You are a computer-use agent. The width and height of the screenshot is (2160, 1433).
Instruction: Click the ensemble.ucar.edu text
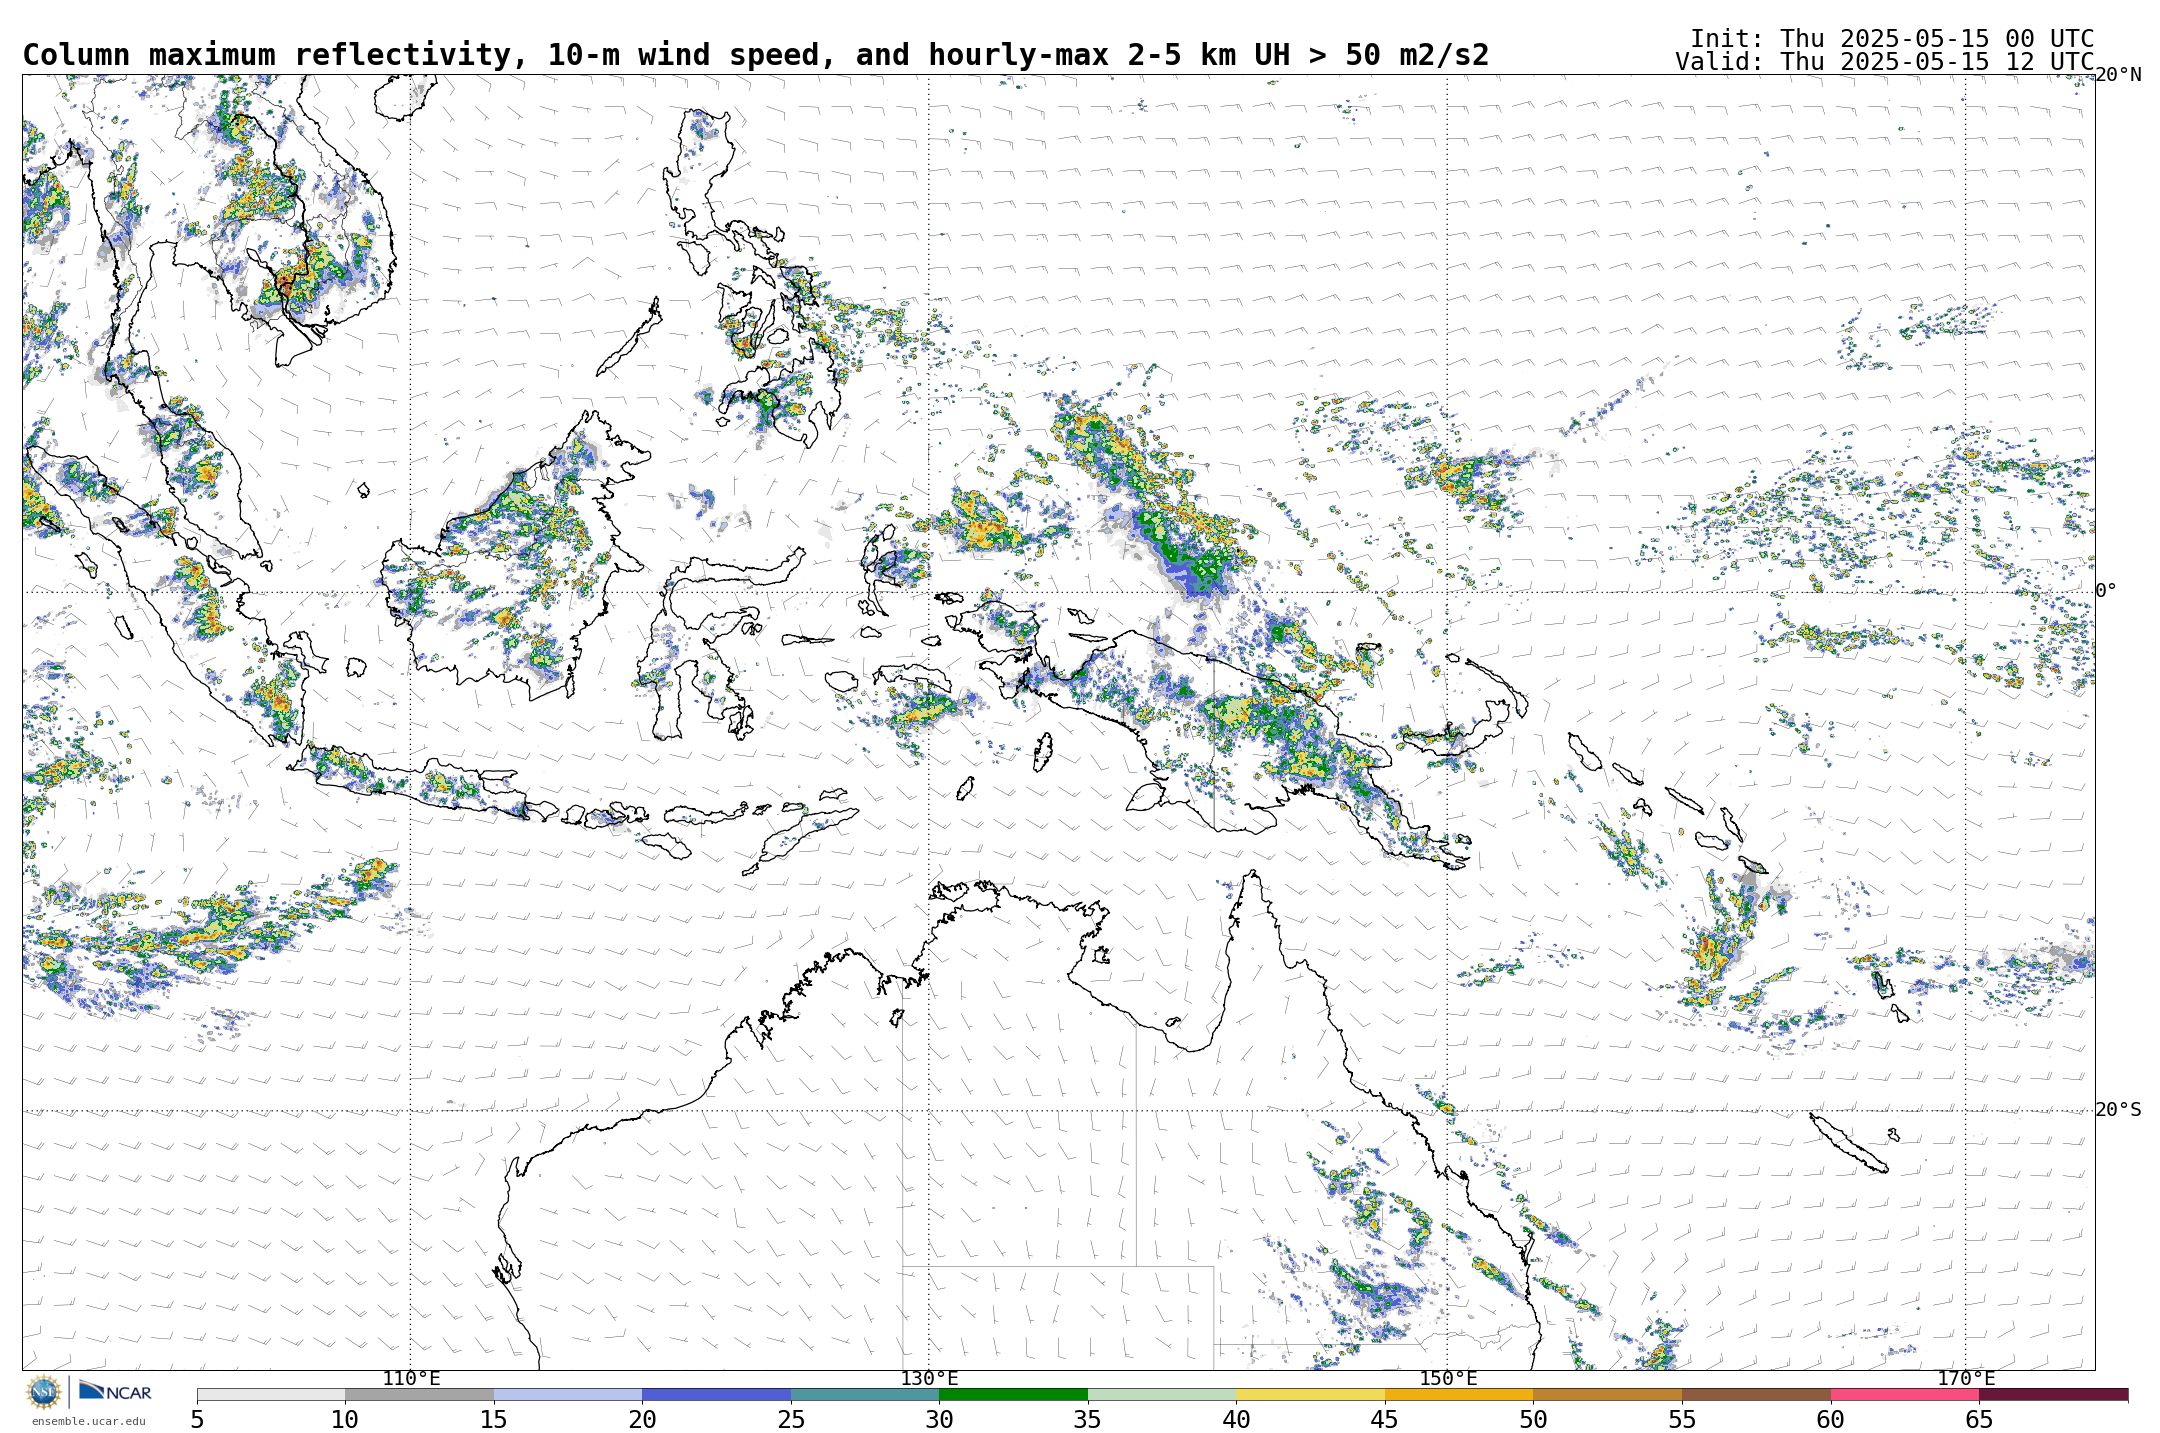pos(88,1421)
